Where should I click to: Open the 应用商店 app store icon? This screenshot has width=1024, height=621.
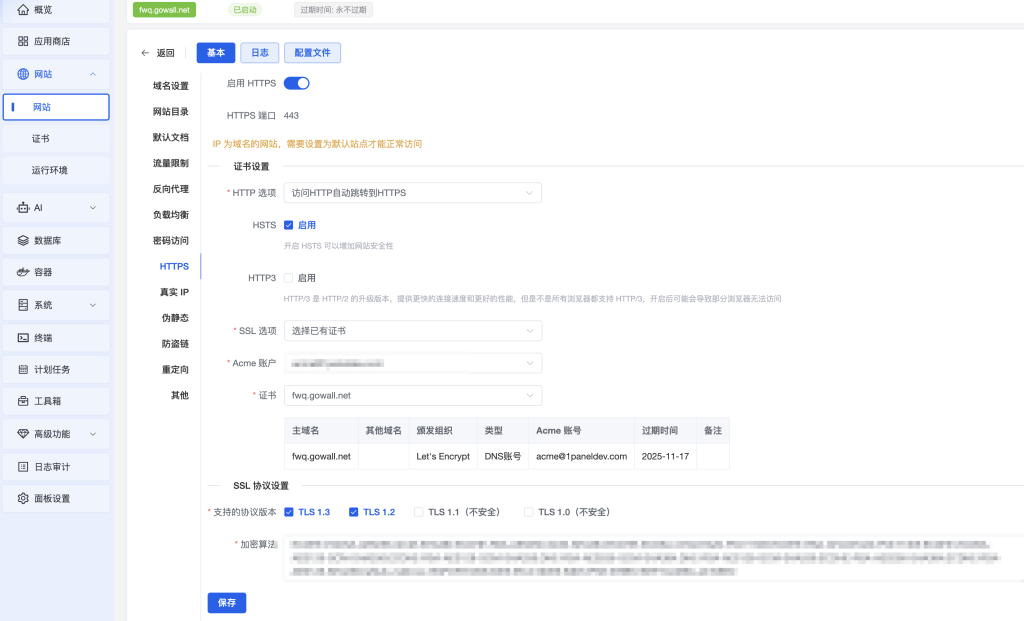coord(23,41)
